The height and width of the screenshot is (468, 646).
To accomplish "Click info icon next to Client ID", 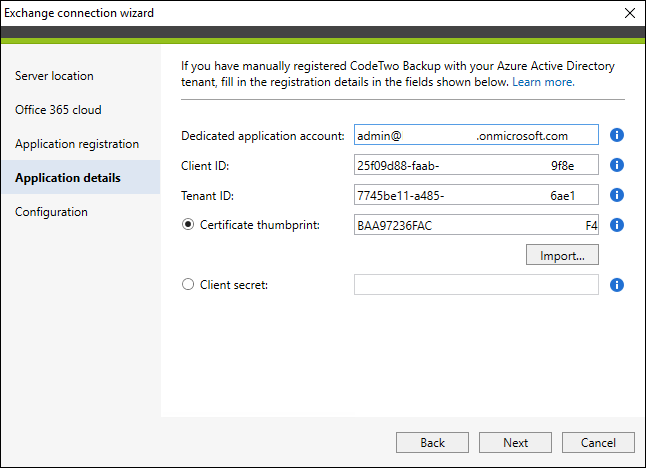I will point(616,165).
